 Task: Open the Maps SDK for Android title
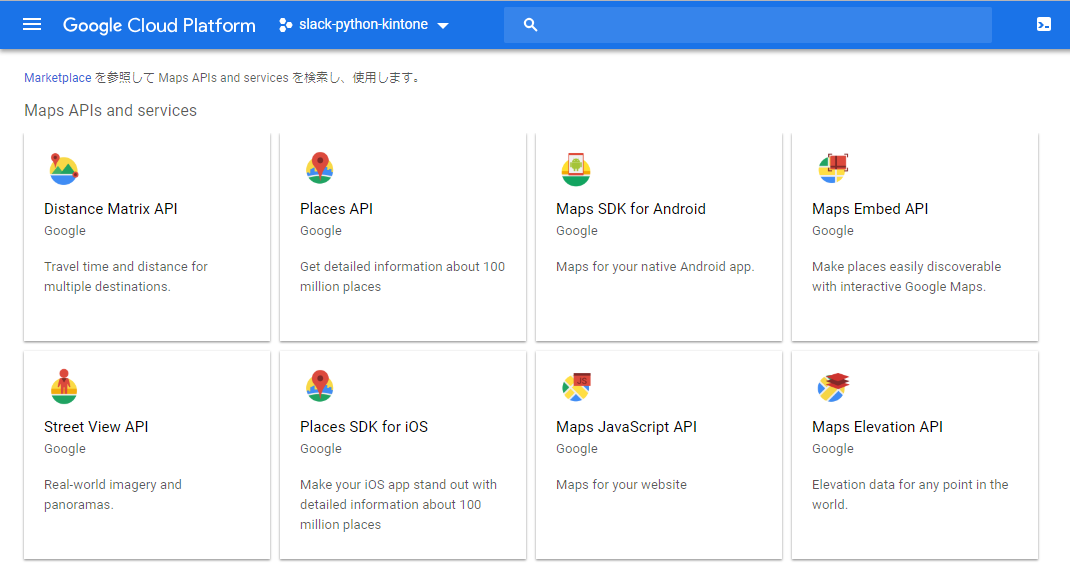click(631, 209)
